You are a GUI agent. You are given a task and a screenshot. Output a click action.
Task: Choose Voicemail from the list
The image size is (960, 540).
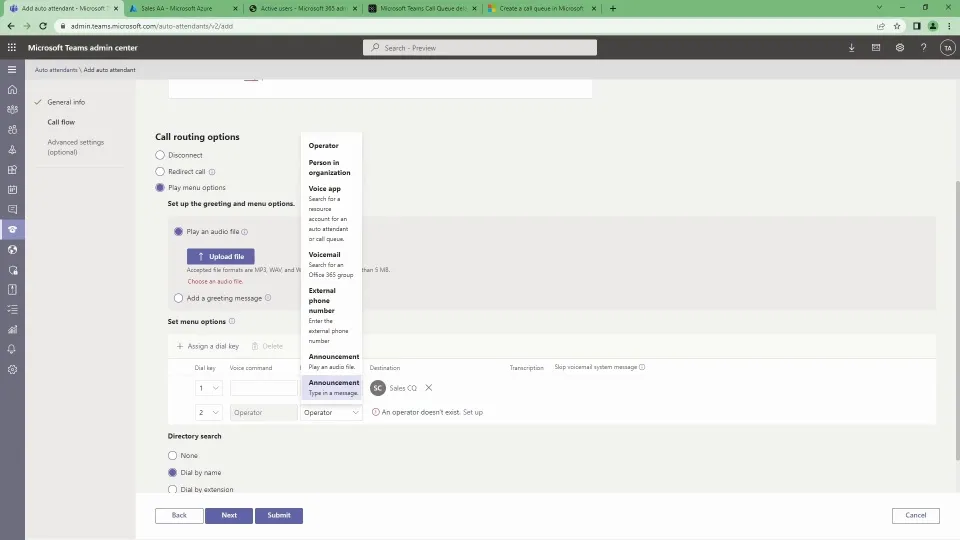point(331,264)
